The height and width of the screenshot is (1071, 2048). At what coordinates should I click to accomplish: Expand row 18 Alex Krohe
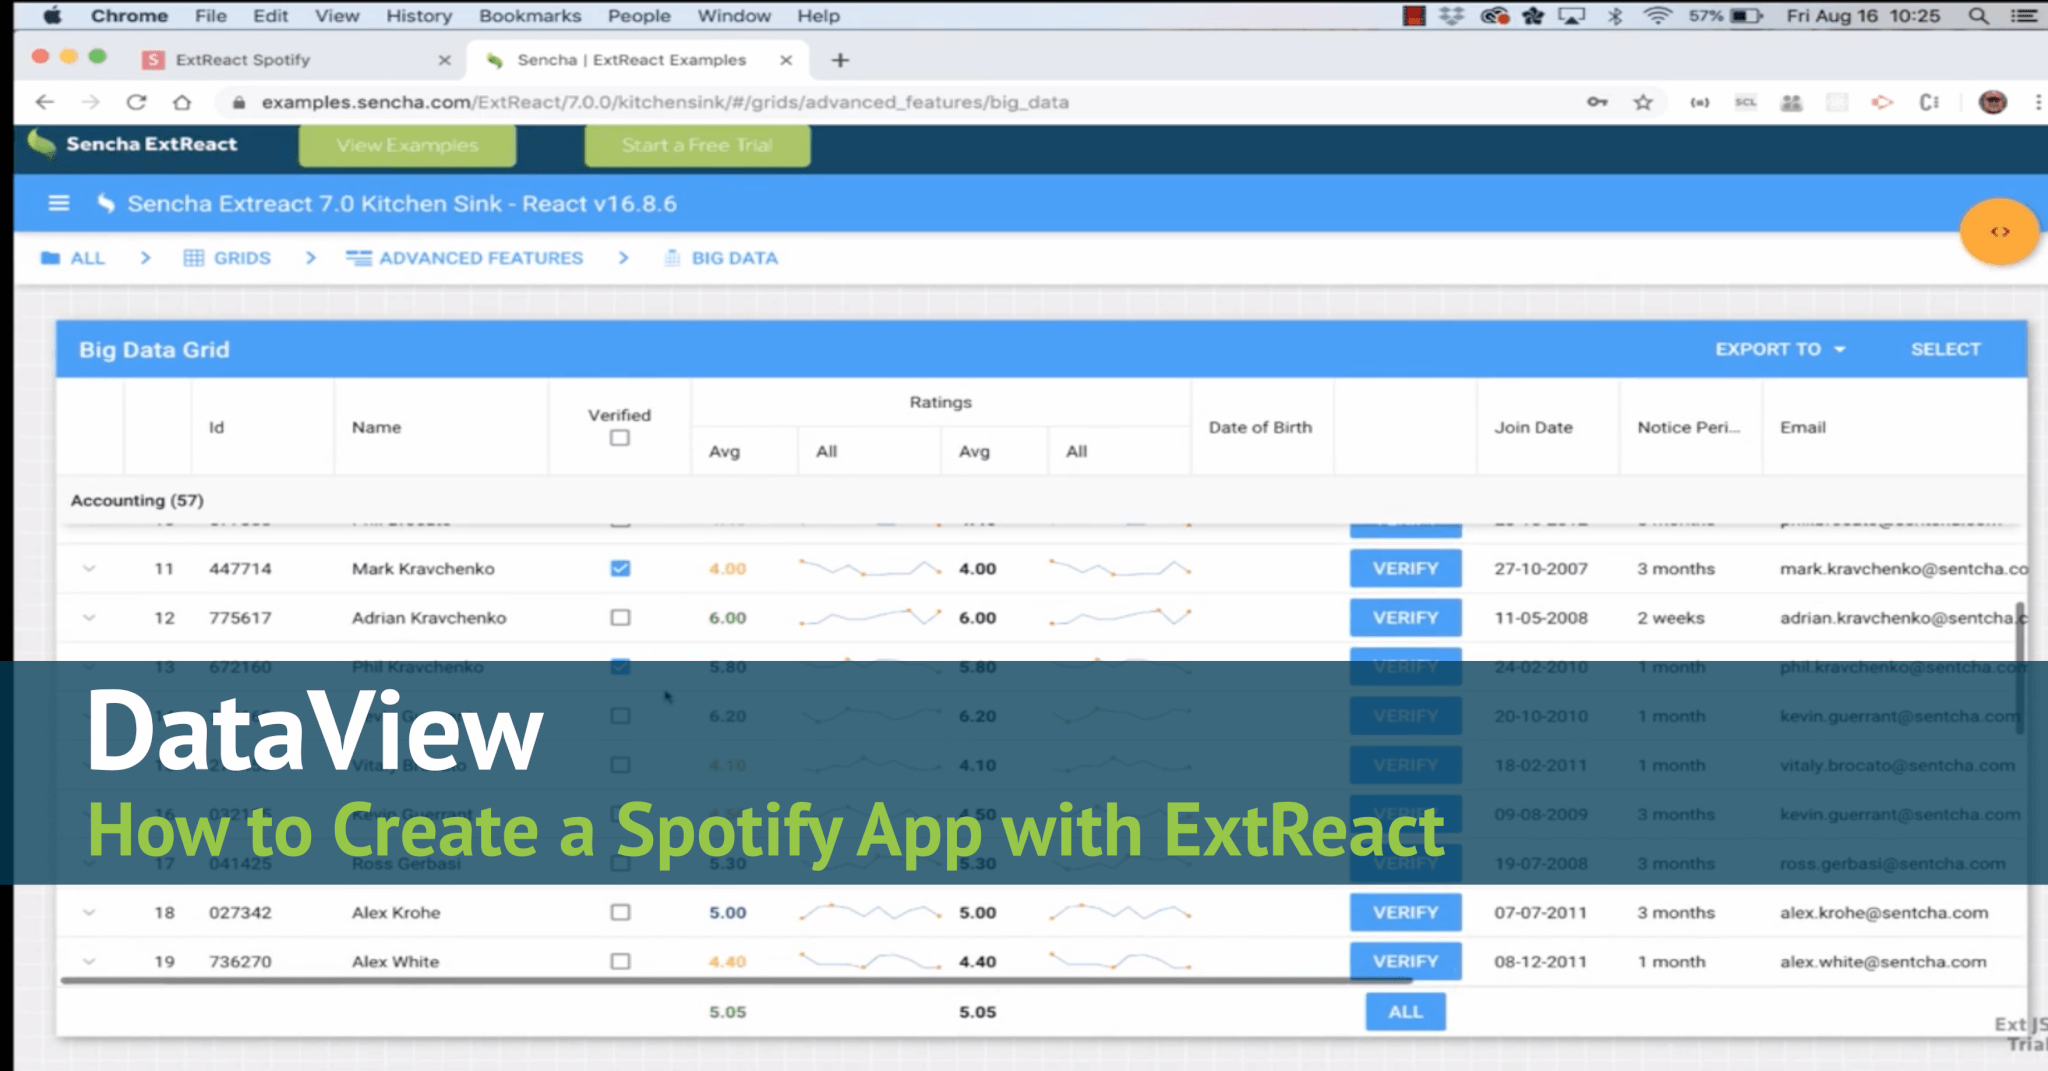(89, 912)
